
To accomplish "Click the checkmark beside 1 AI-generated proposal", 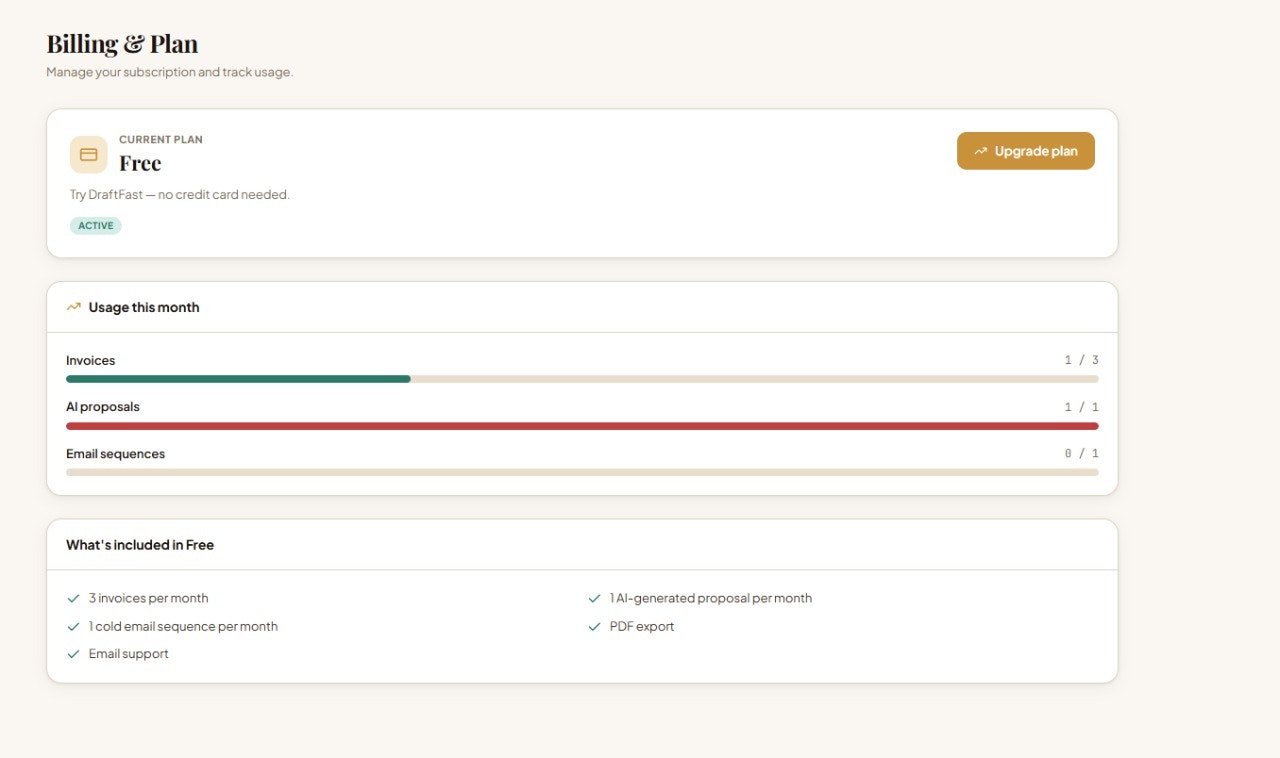I will 594,598.
